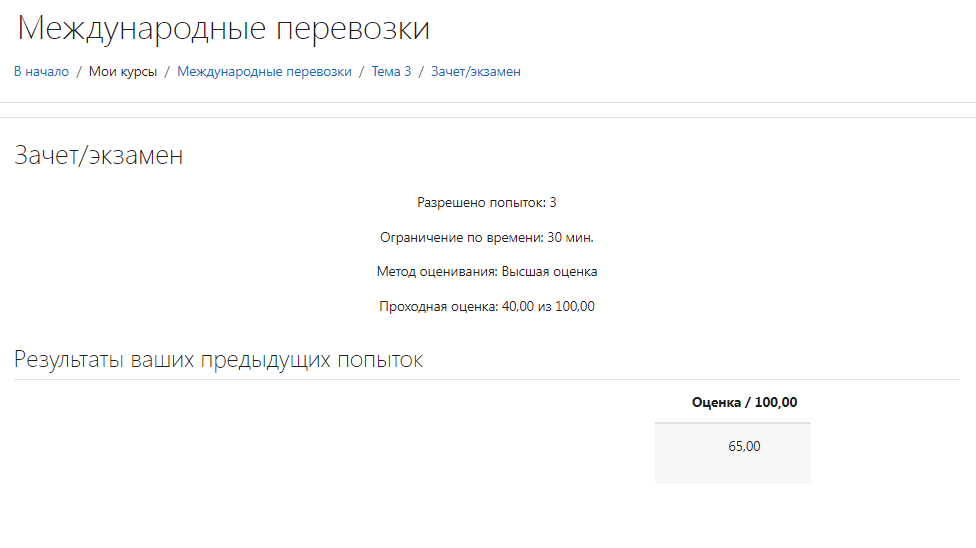Click the grade cell showing 65,00
The image size is (976, 548).
point(733,453)
